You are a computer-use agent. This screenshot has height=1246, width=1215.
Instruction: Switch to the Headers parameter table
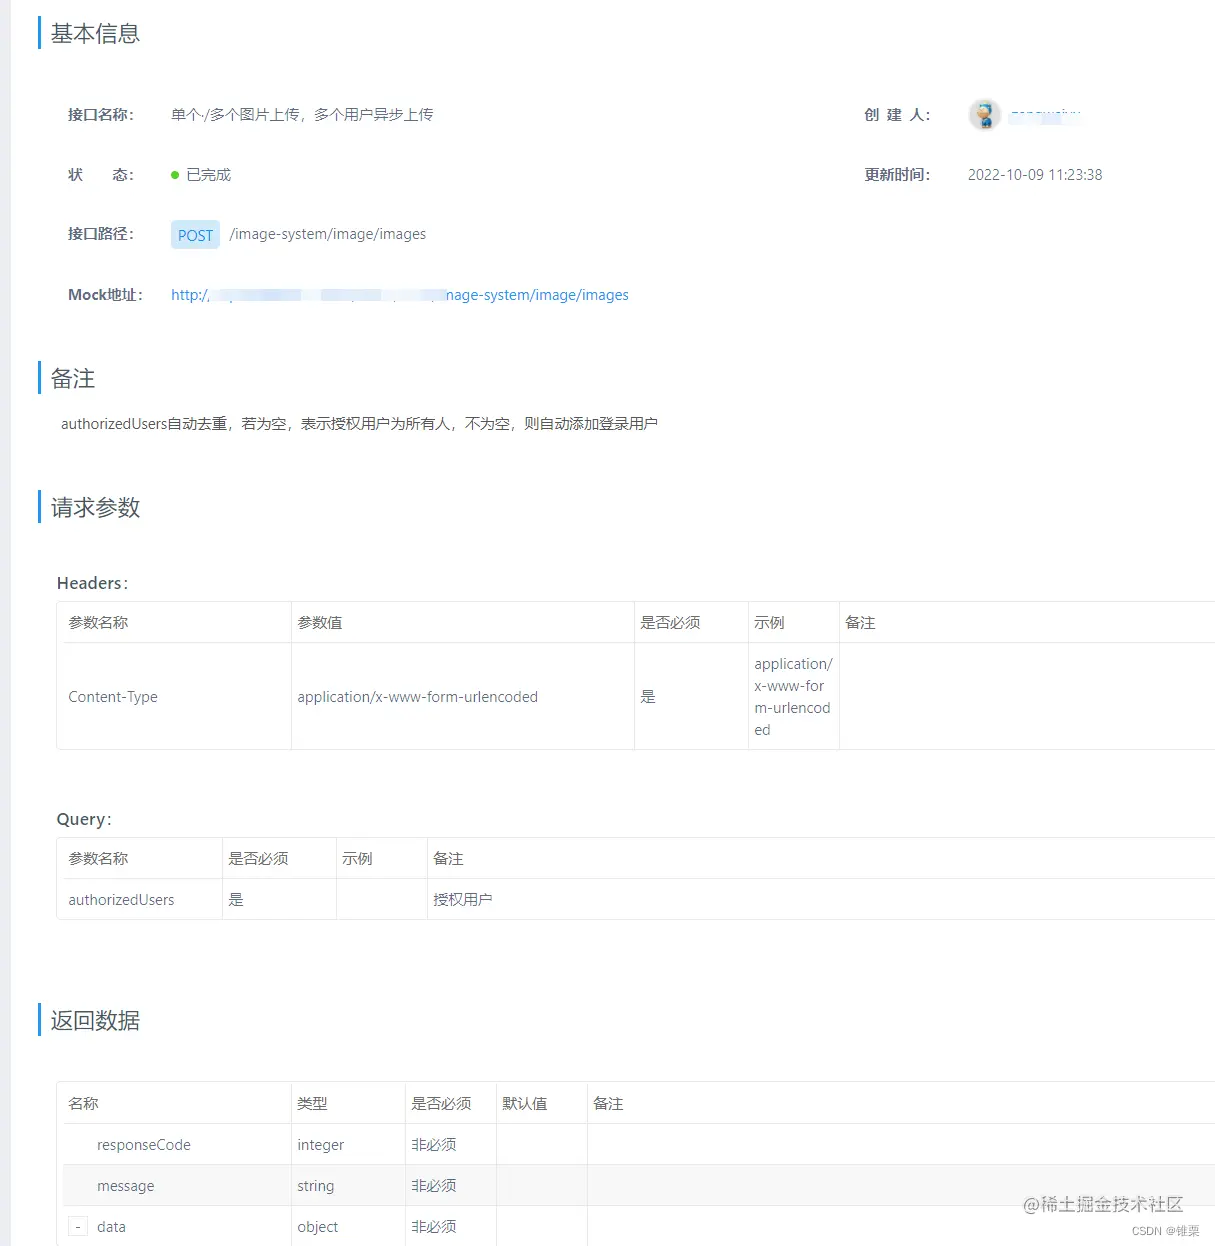(91, 583)
